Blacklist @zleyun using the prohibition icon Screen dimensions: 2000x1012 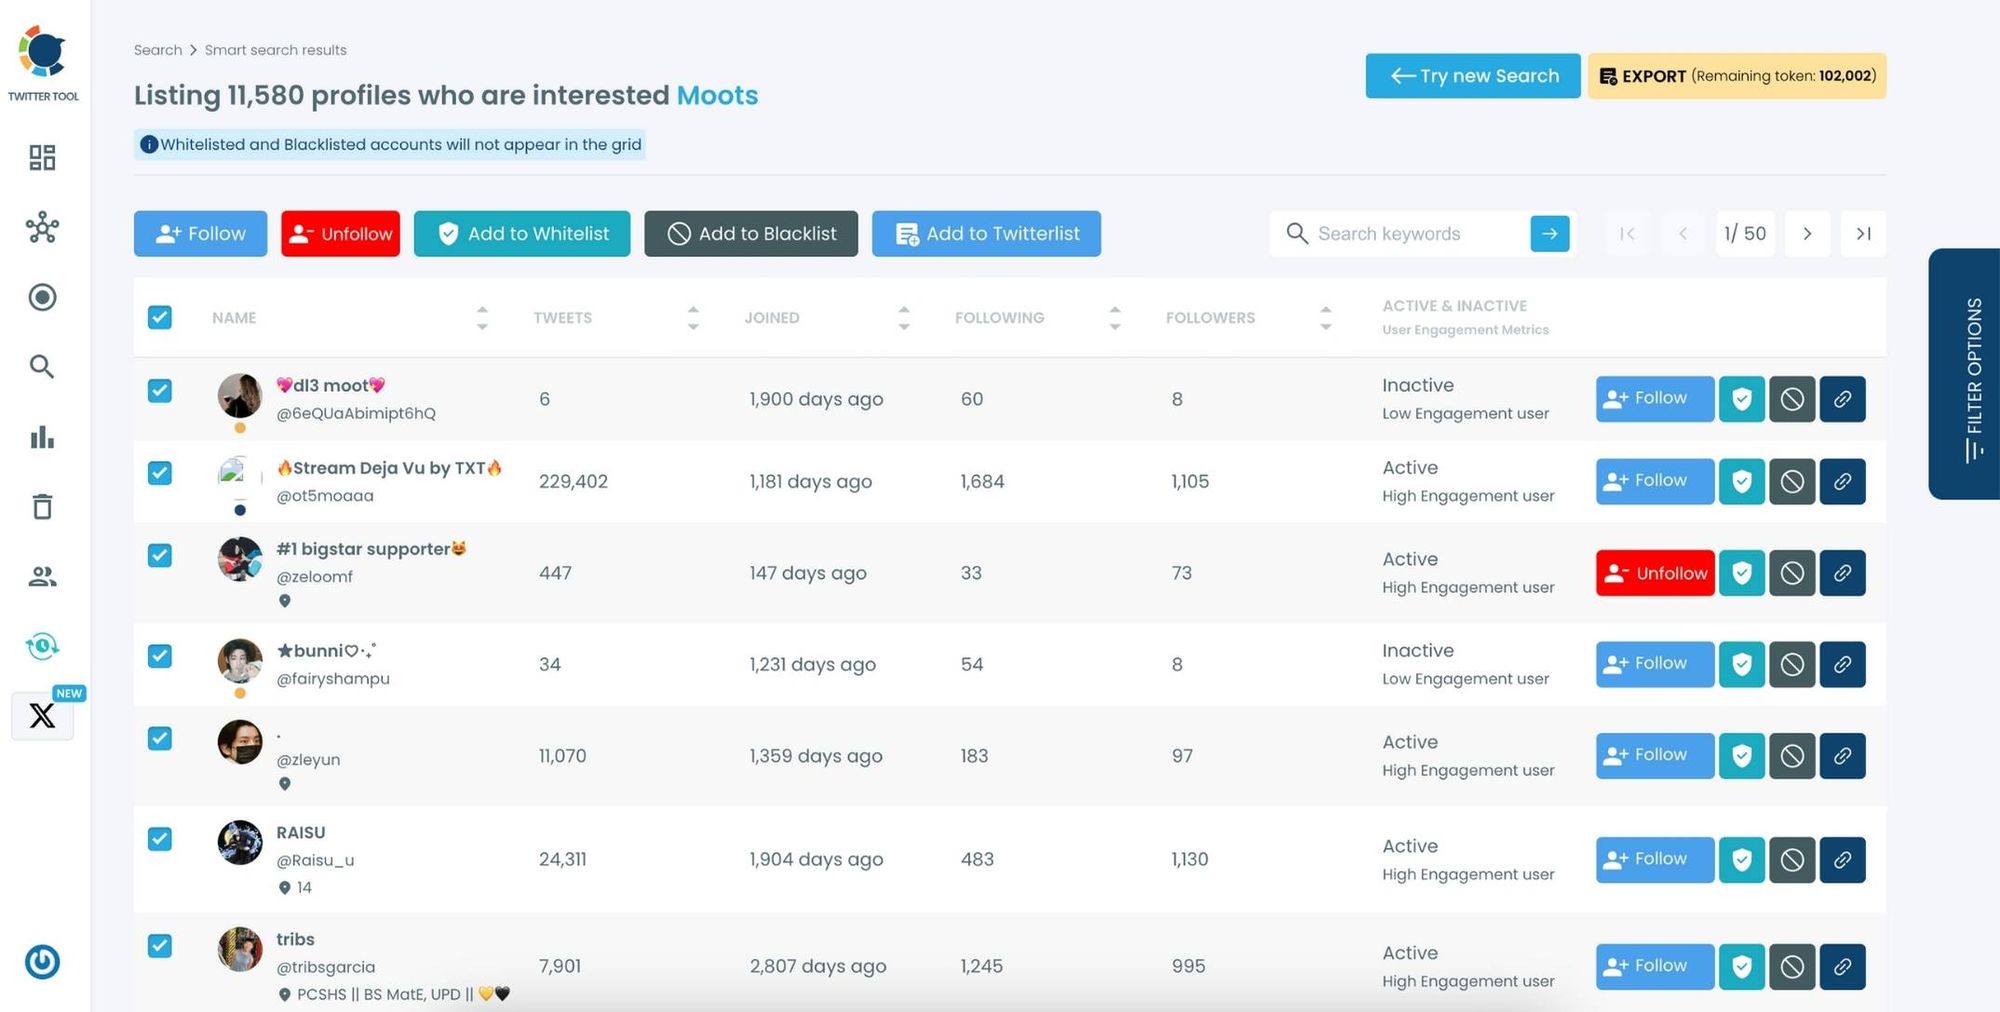(x=1792, y=756)
